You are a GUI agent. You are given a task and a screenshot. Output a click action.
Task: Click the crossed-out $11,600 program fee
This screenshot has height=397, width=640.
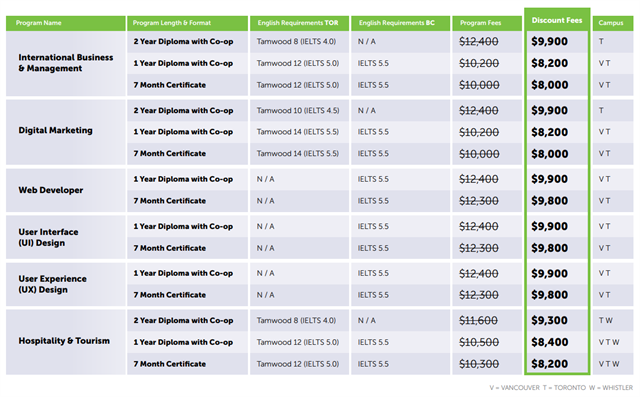[x=478, y=321]
